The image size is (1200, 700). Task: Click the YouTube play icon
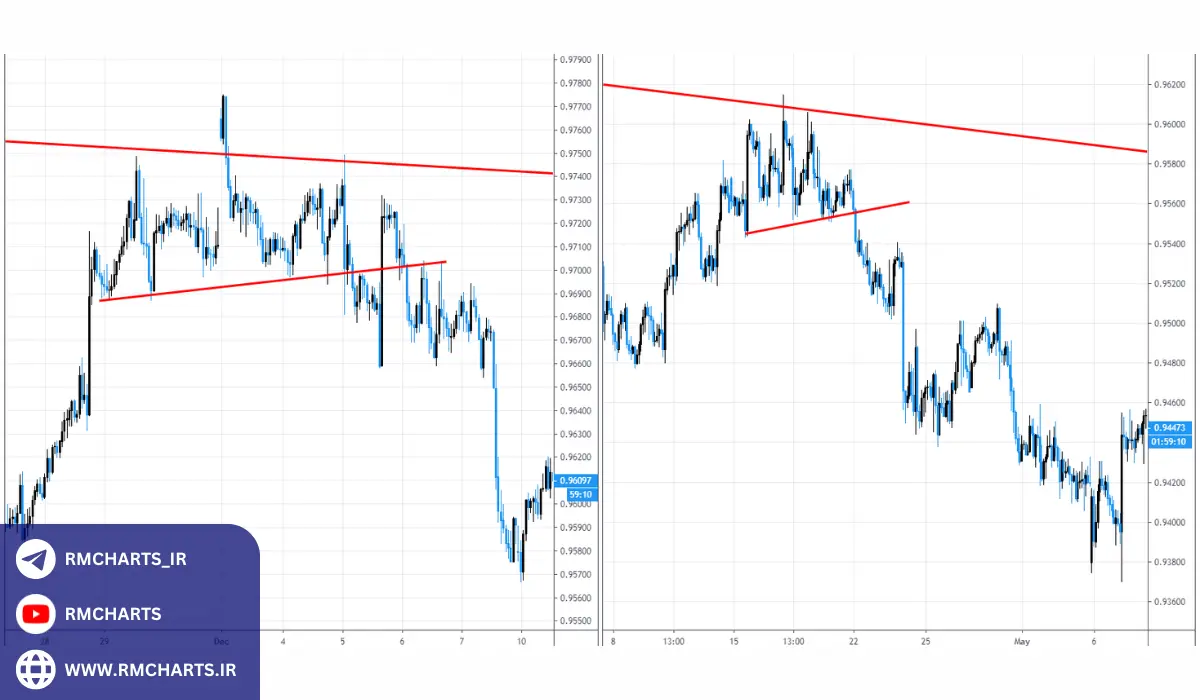36,614
